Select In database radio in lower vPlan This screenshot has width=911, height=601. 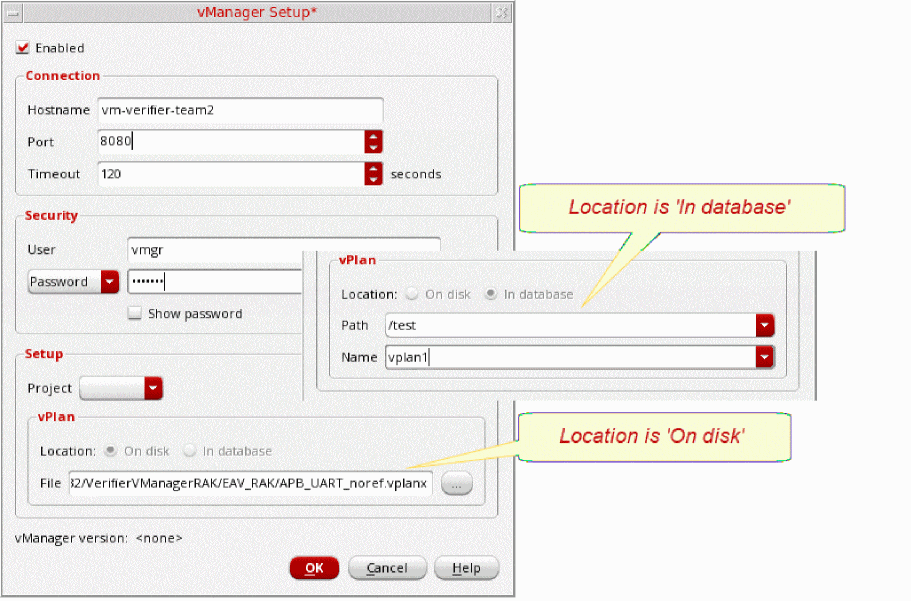point(189,450)
